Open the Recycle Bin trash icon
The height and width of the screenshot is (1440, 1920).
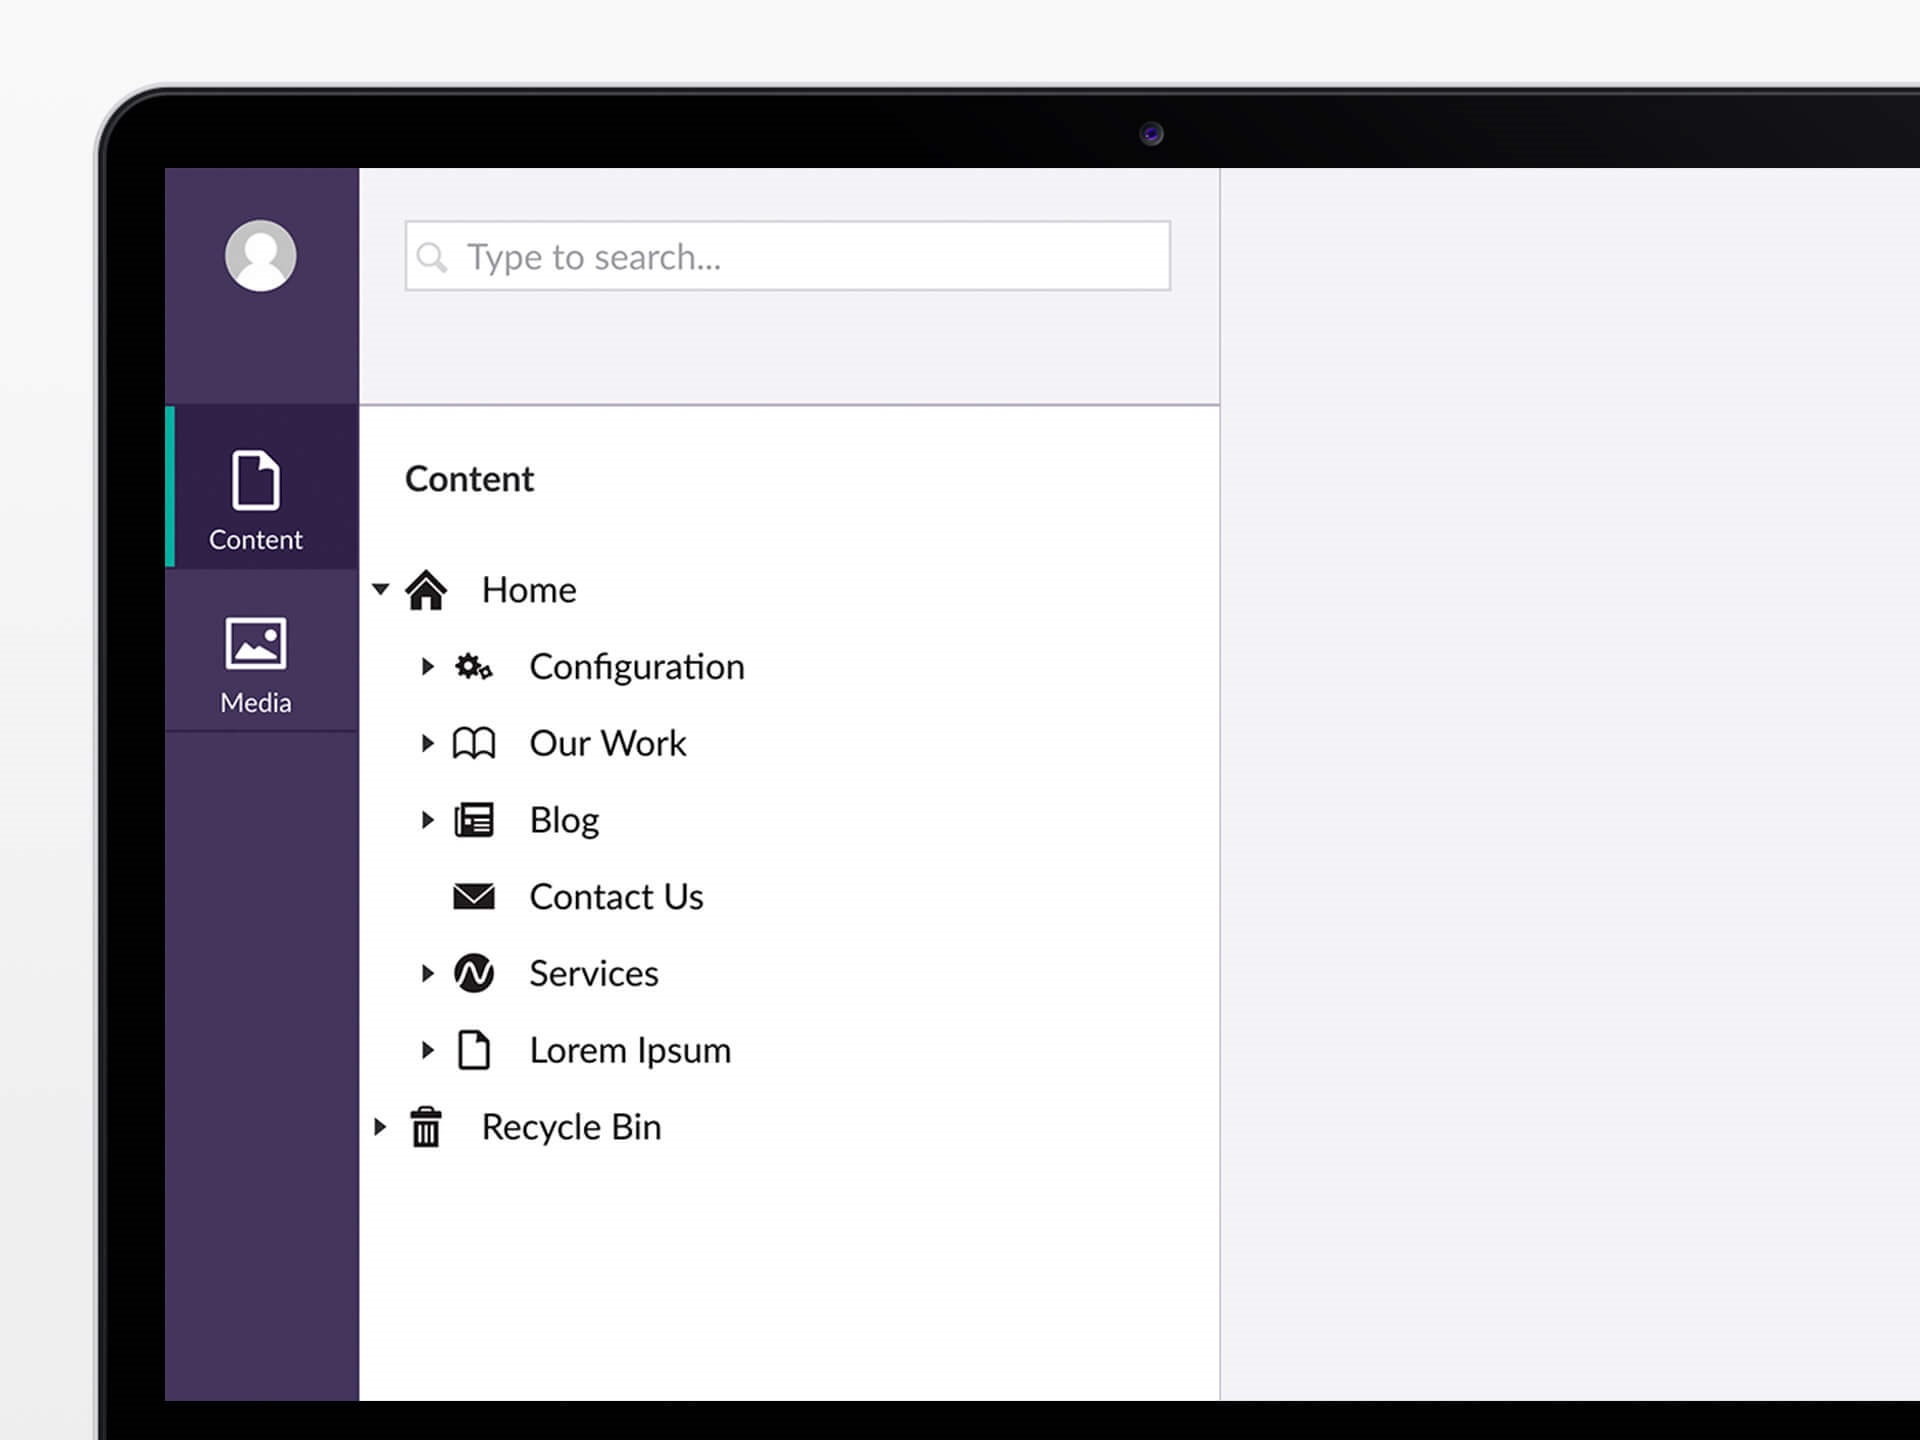(x=428, y=1127)
